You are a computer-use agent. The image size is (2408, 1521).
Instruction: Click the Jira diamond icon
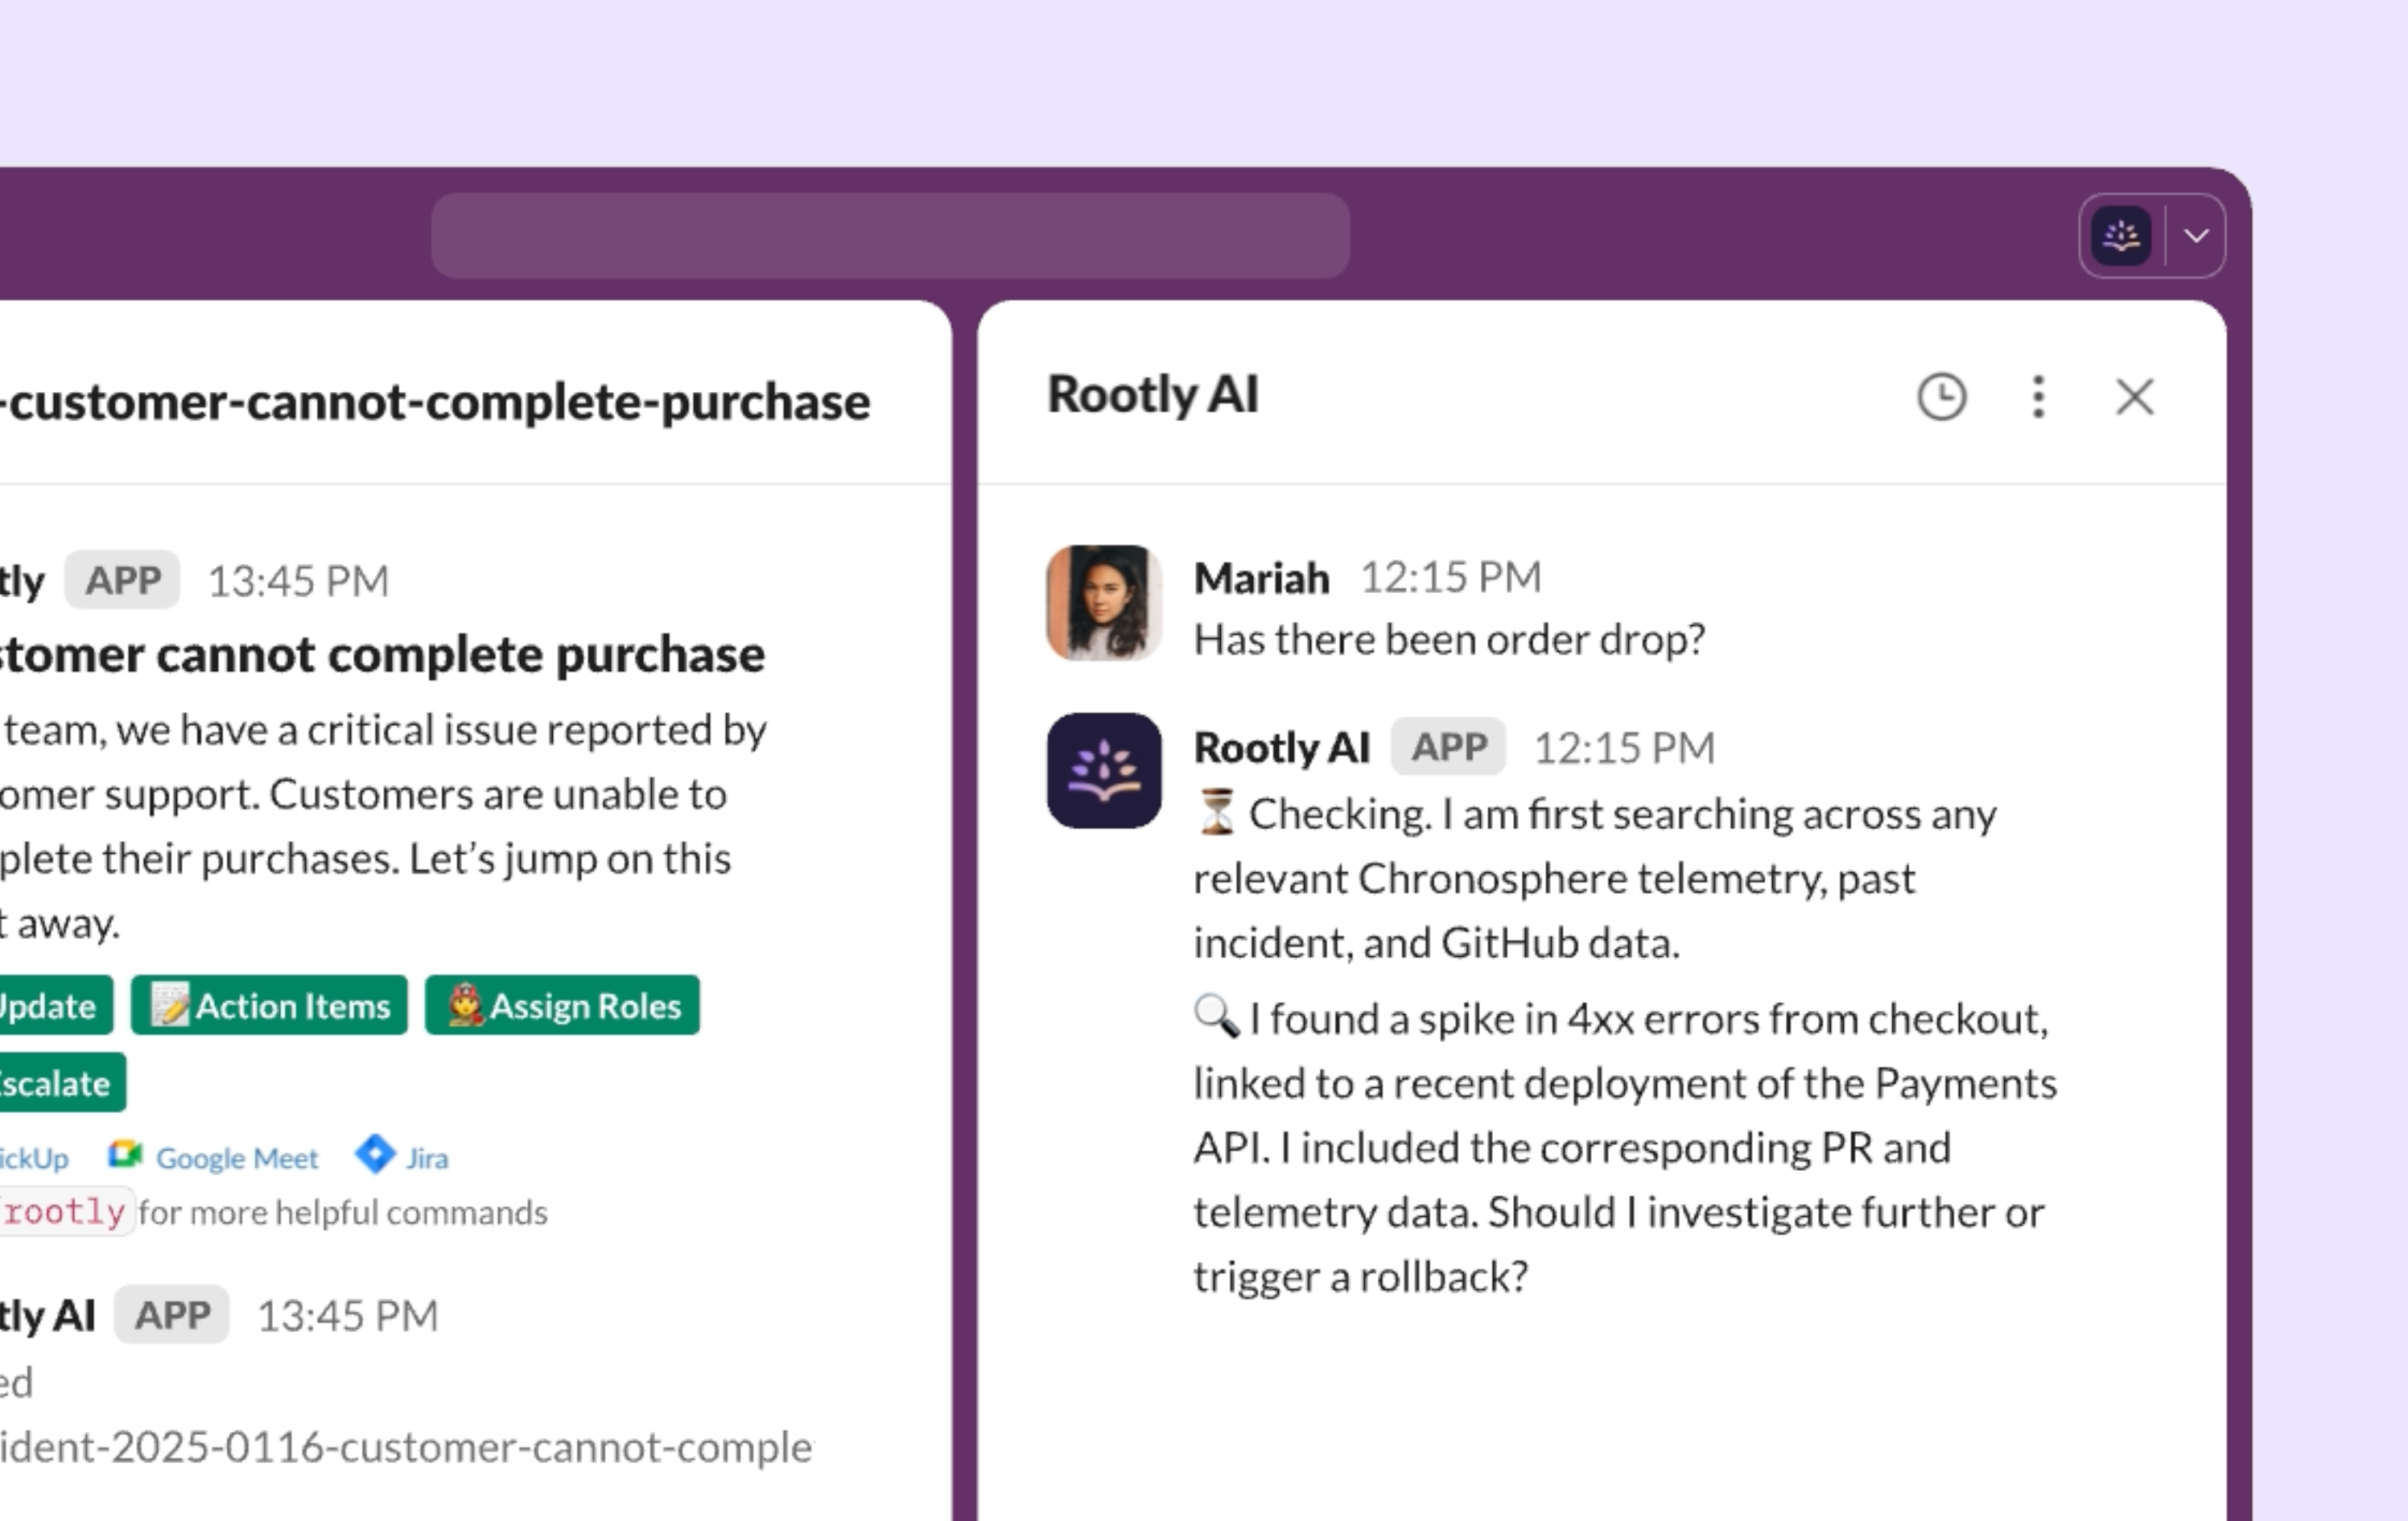[x=375, y=1154]
